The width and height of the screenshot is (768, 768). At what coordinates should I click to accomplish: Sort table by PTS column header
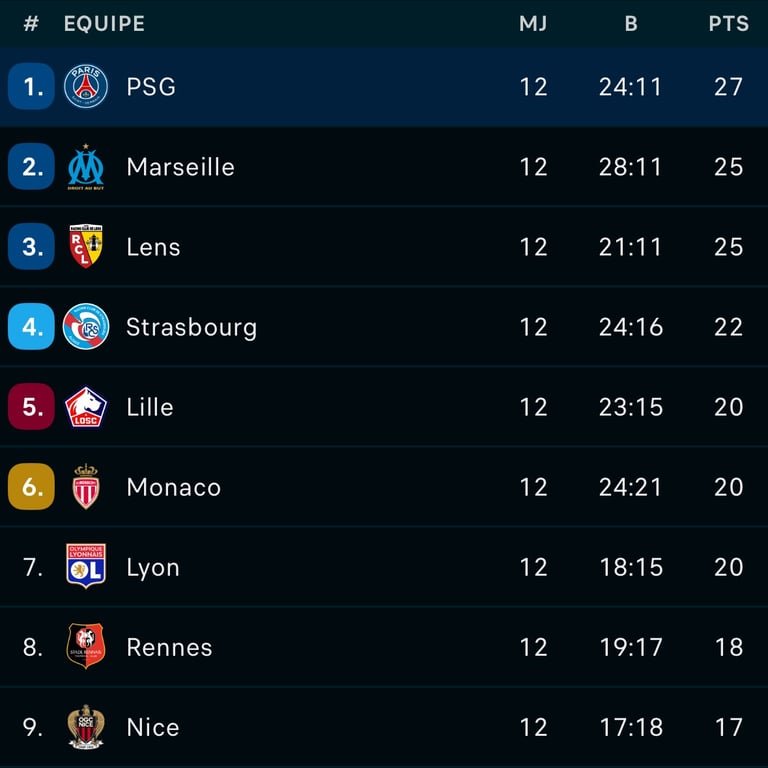[x=728, y=24]
